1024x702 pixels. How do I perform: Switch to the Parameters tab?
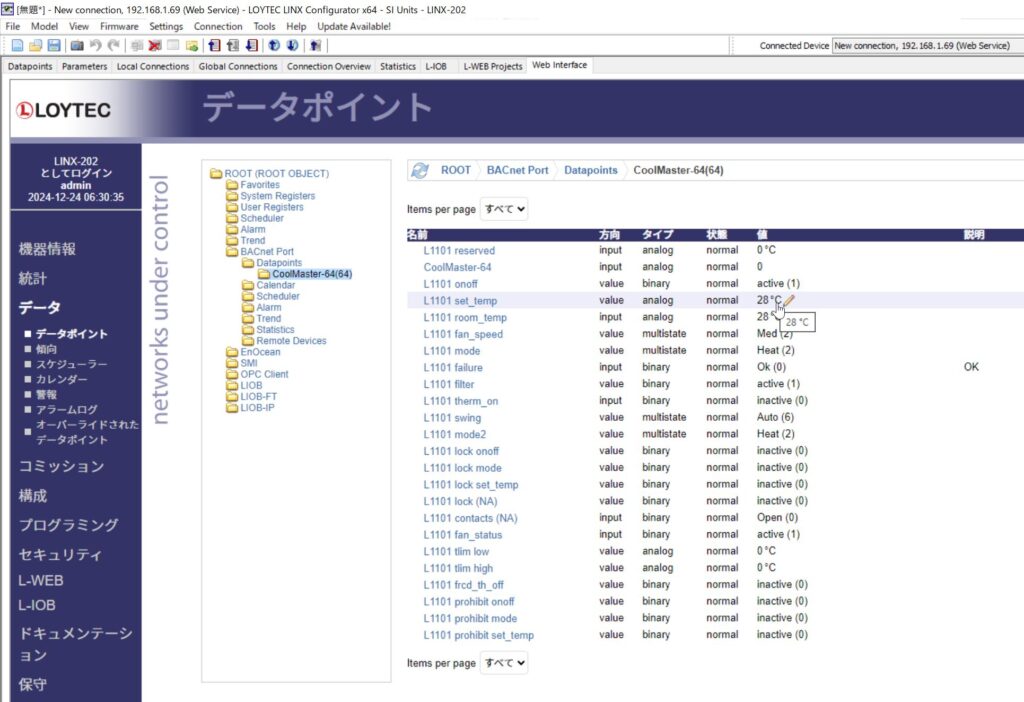coord(84,66)
